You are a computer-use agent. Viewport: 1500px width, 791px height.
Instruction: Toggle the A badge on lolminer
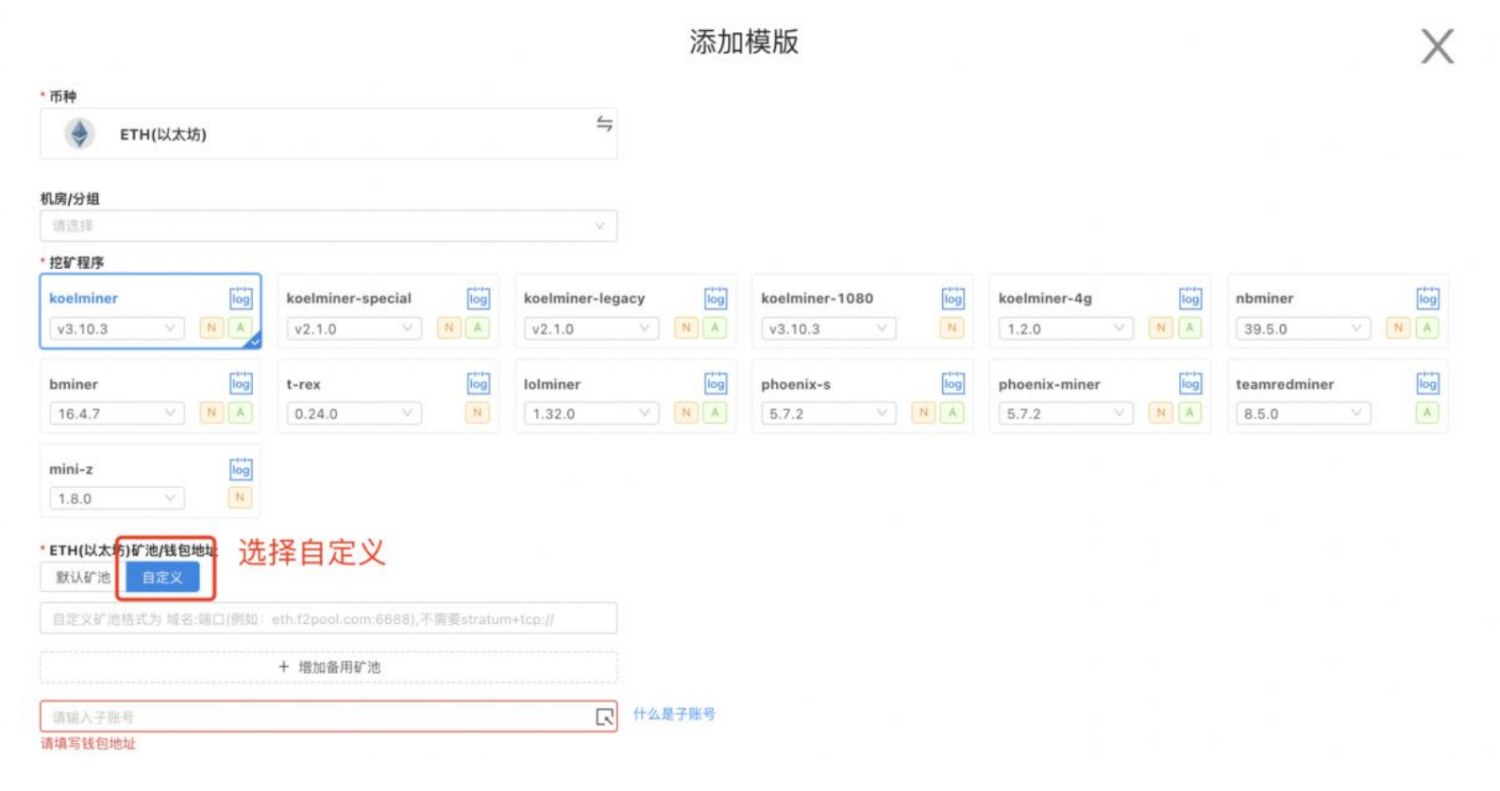pyautogui.click(x=715, y=412)
